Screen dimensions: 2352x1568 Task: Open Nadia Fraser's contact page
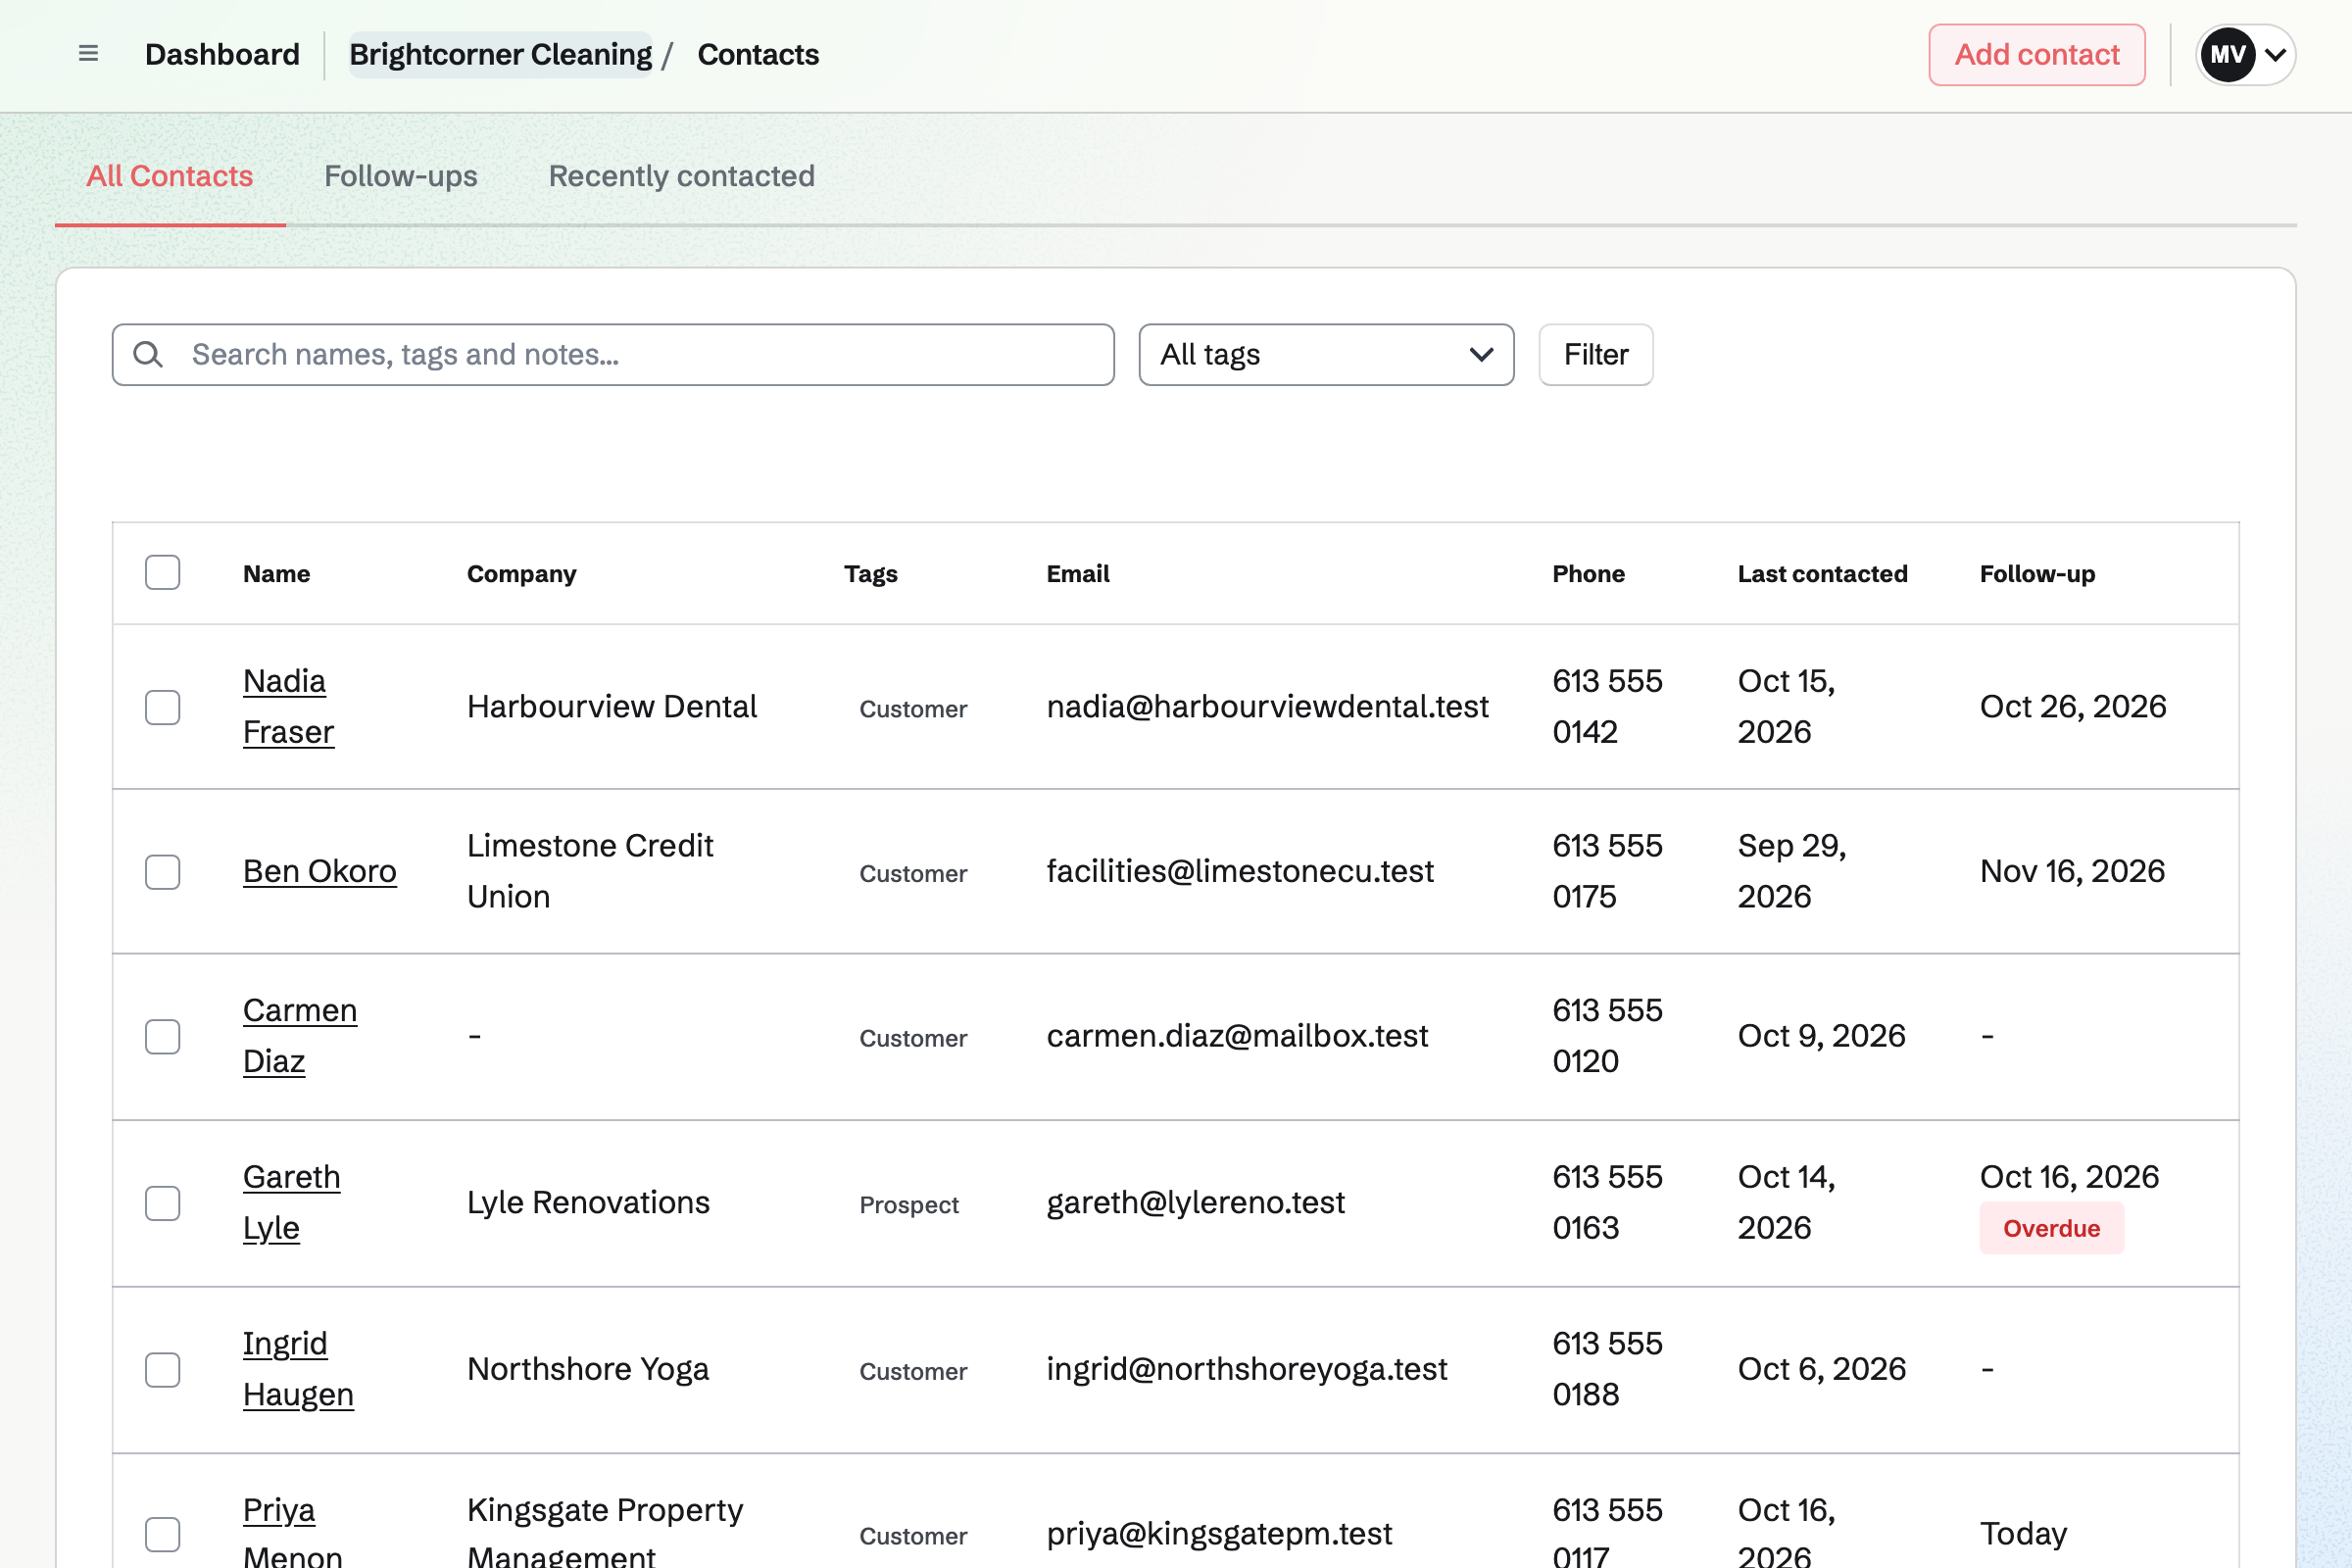[x=288, y=706]
